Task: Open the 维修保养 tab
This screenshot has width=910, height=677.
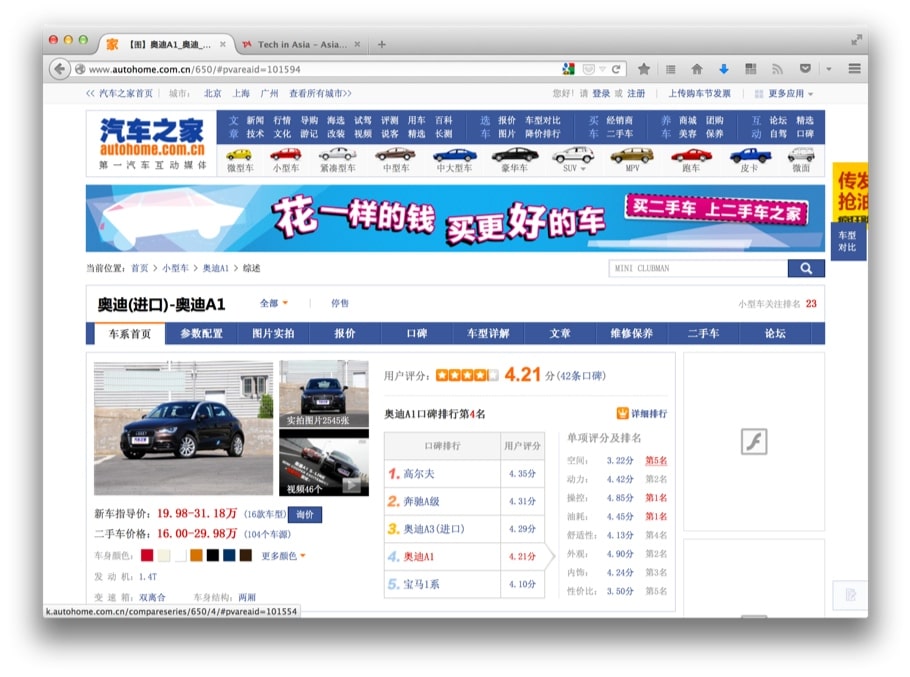Action: coord(632,334)
